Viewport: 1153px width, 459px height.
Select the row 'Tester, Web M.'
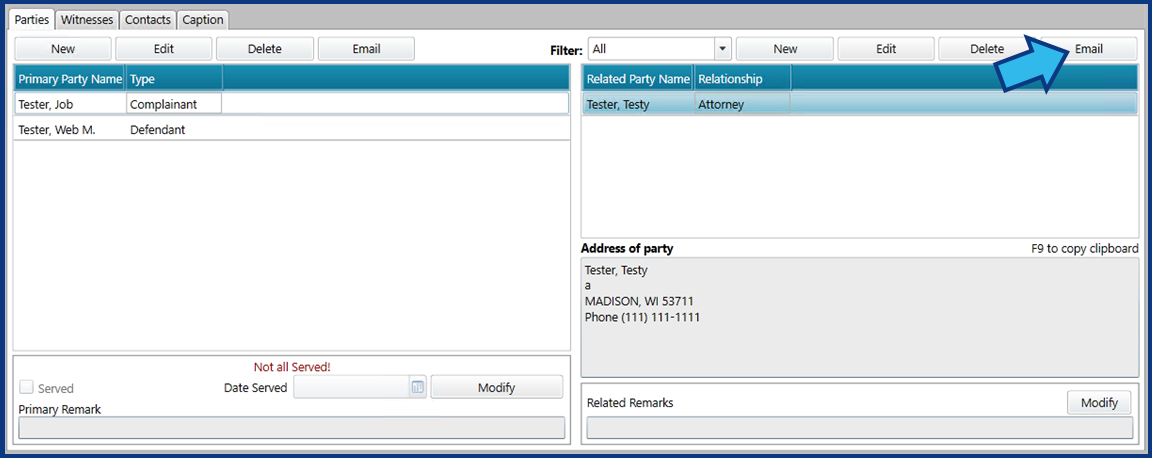291,129
